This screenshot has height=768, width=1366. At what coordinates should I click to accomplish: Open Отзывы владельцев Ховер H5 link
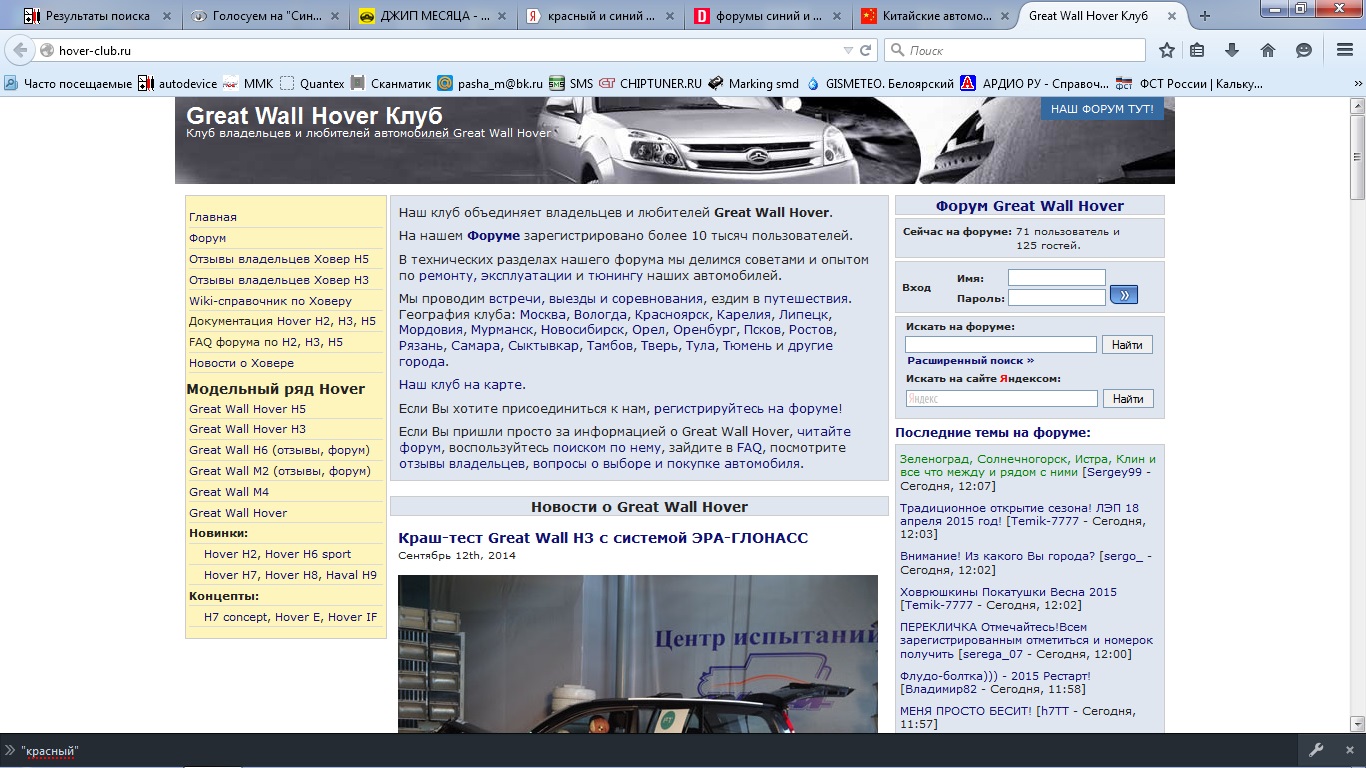[x=279, y=259]
